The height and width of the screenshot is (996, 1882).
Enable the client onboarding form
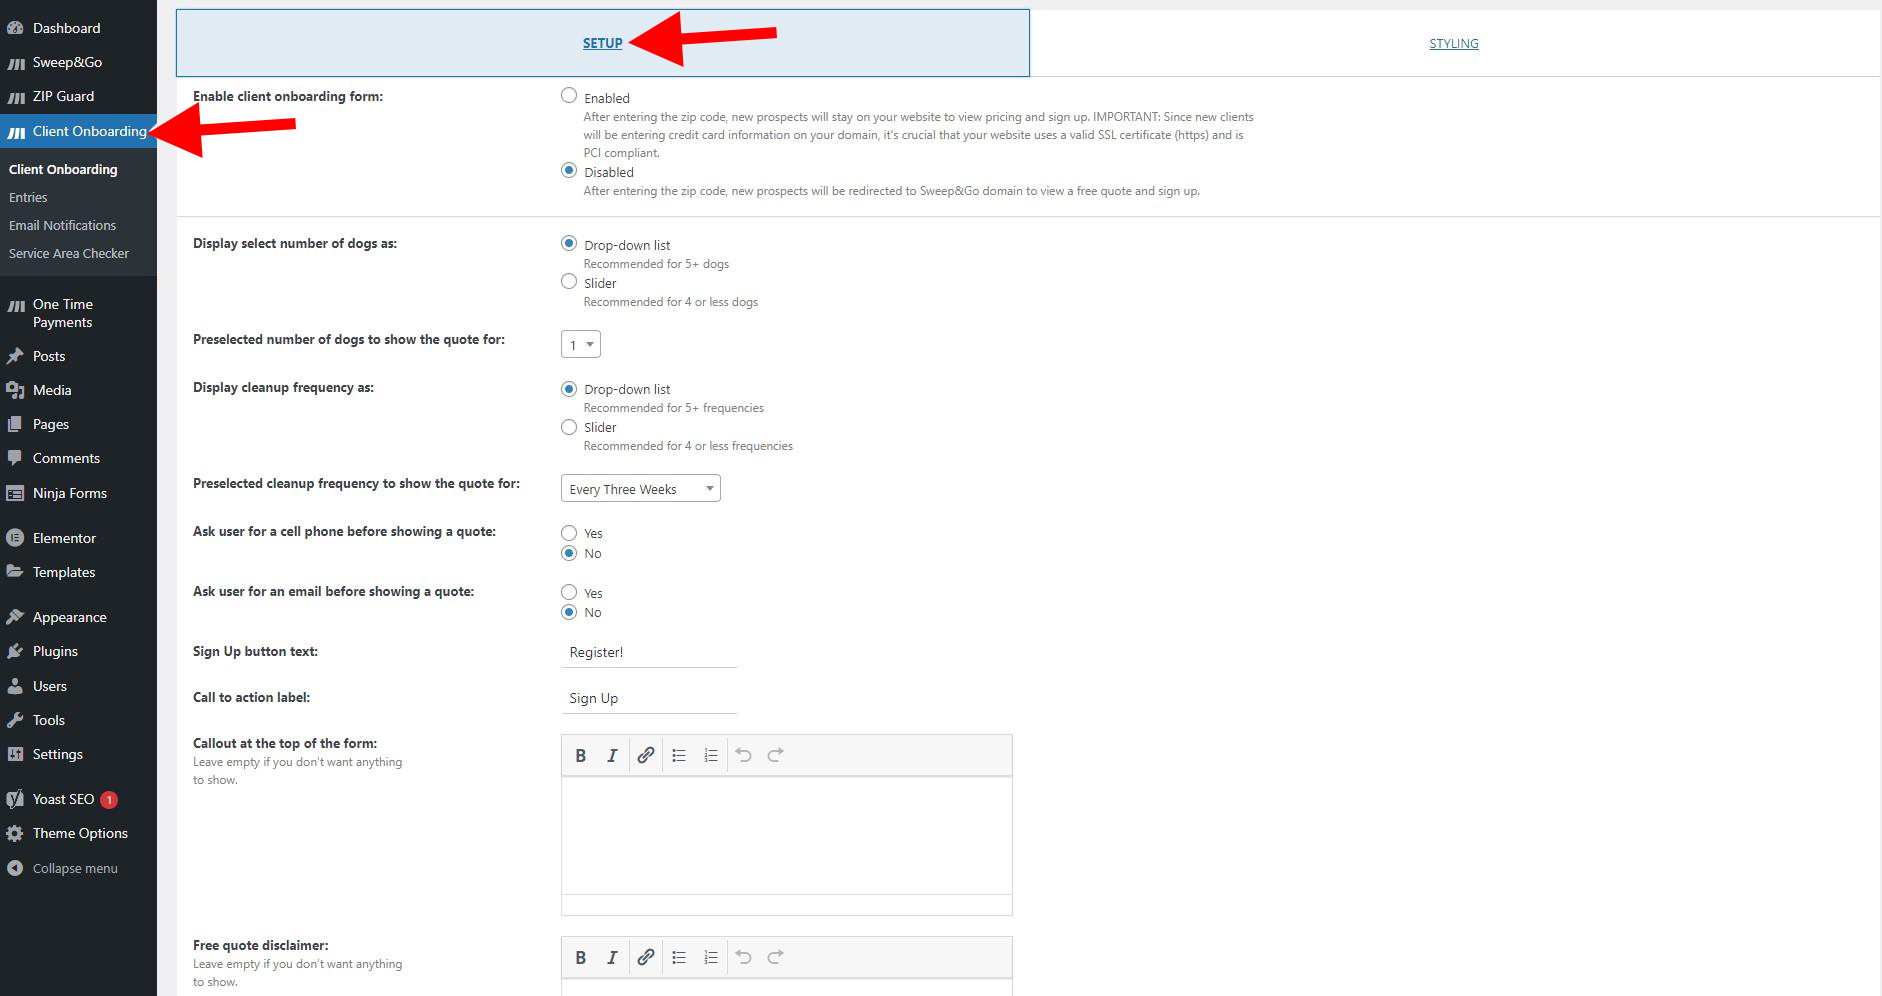(569, 96)
